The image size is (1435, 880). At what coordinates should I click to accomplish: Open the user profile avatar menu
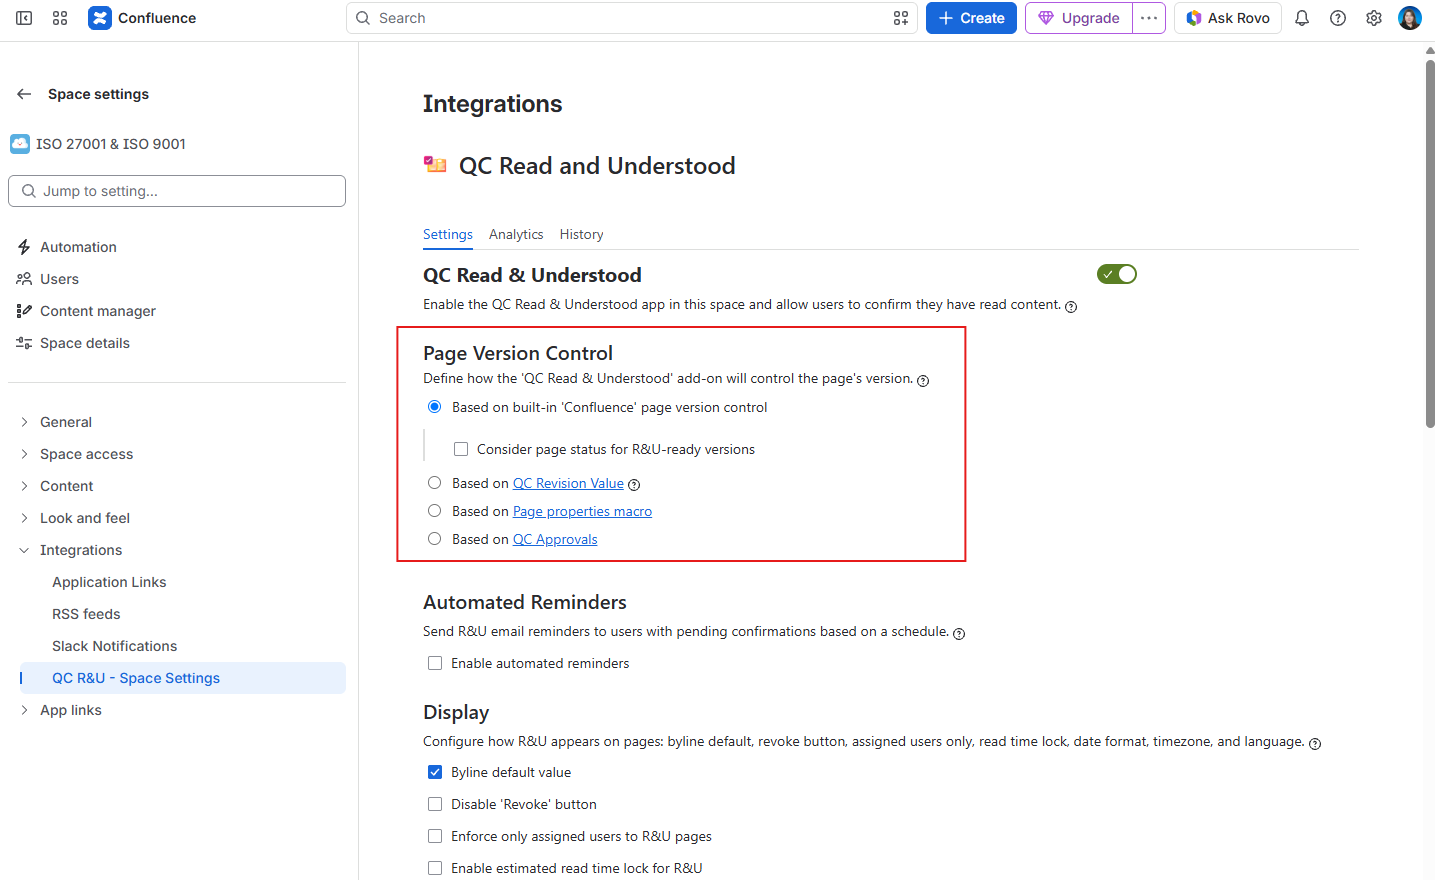(1410, 18)
